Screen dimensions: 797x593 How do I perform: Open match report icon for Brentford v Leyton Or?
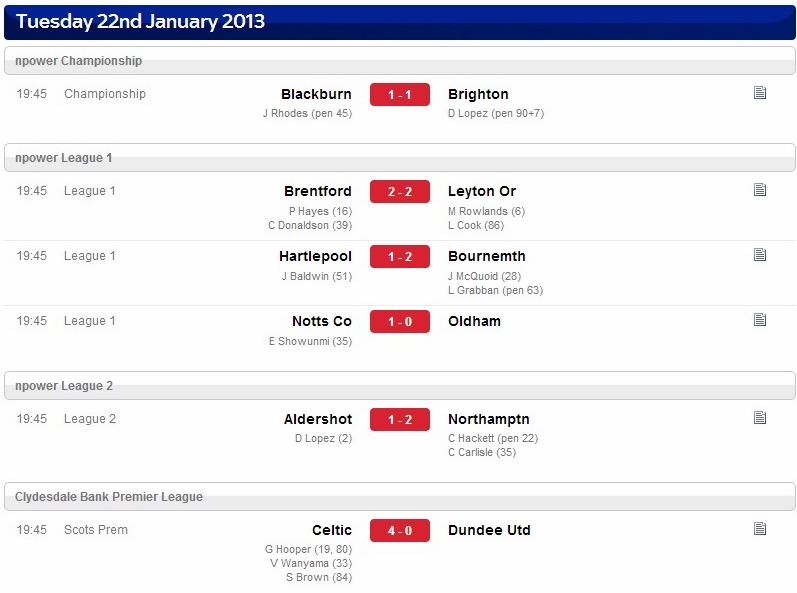(760, 190)
